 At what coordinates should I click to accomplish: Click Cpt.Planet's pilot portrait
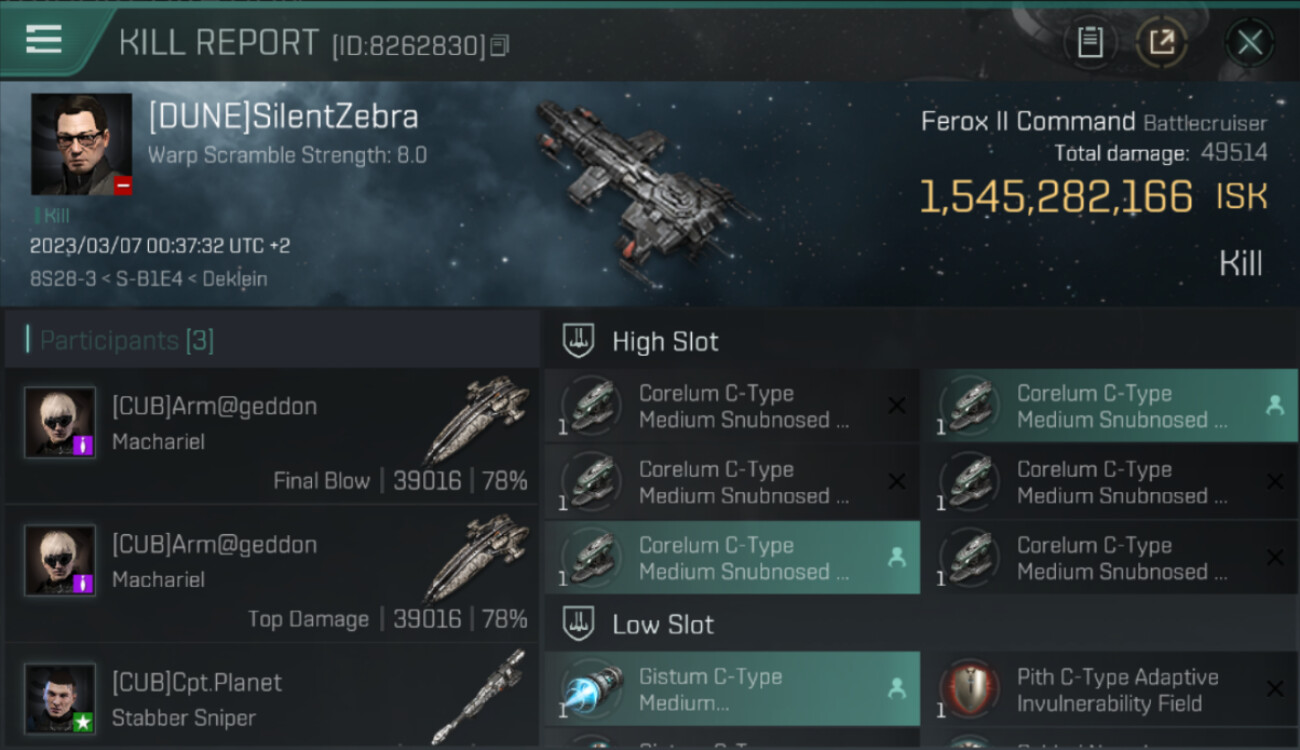[x=60, y=698]
